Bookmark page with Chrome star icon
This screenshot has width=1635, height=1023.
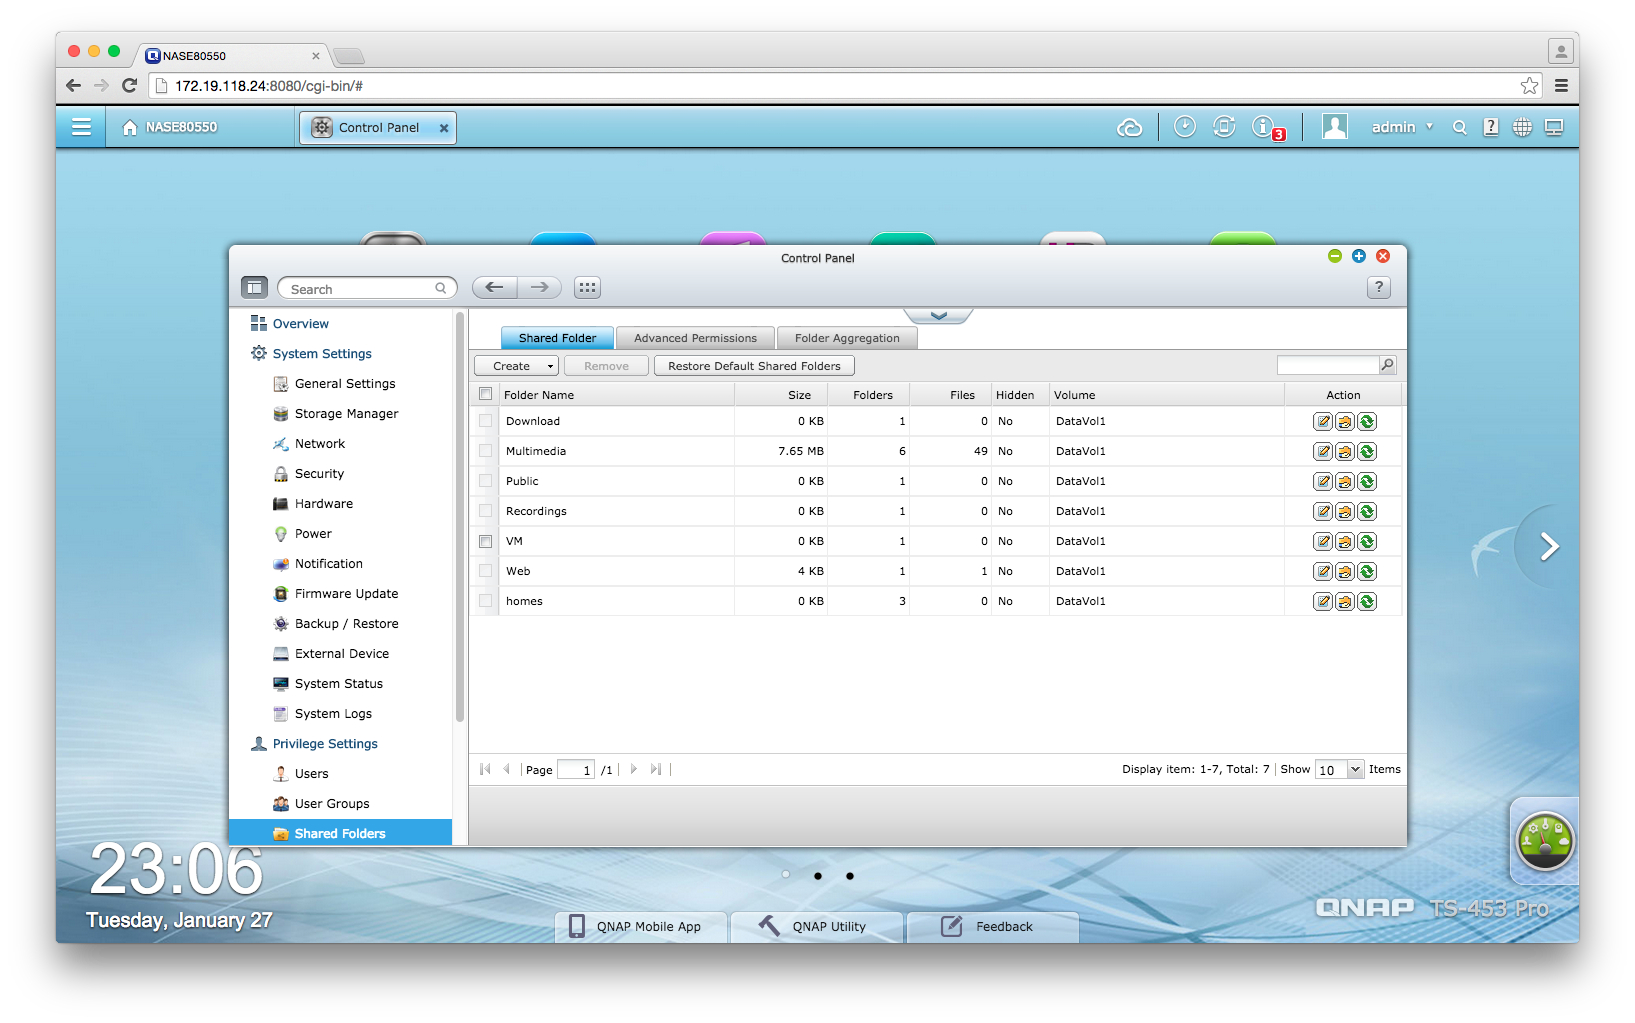pyautogui.click(x=1529, y=86)
